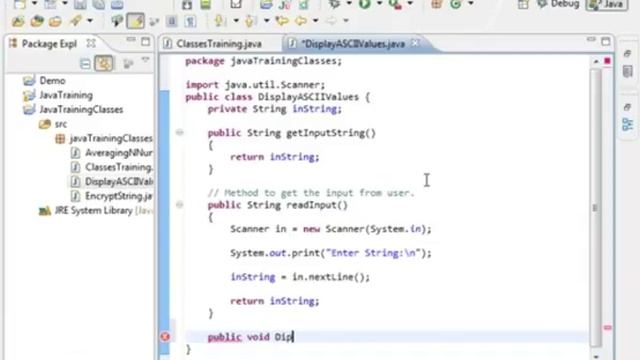Select the JavaTrainingClasses project
The image size is (640, 360).
click(81, 110)
